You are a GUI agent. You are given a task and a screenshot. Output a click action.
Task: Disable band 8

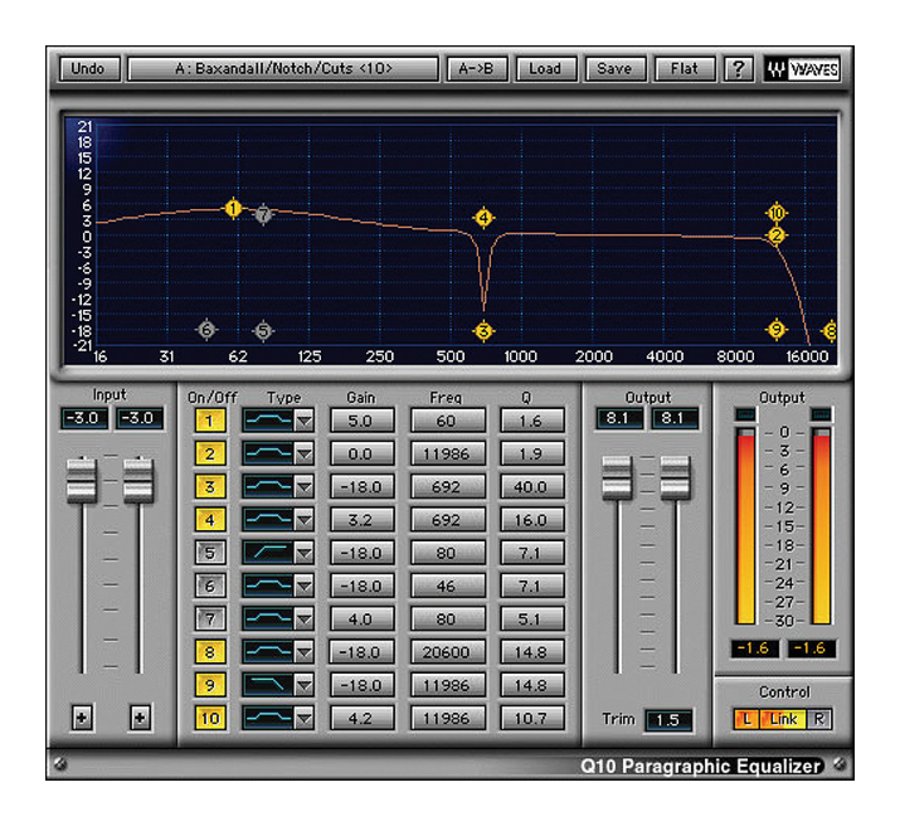(210, 652)
